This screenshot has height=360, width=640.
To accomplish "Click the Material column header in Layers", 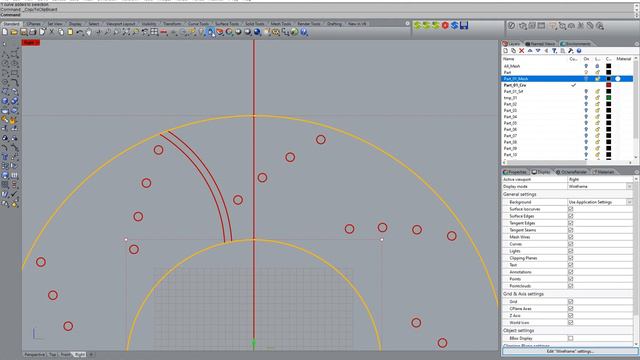I will coord(624,59).
